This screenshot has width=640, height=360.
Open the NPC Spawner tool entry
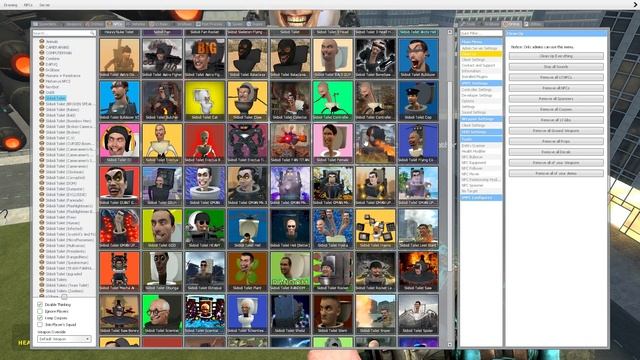(481, 185)
